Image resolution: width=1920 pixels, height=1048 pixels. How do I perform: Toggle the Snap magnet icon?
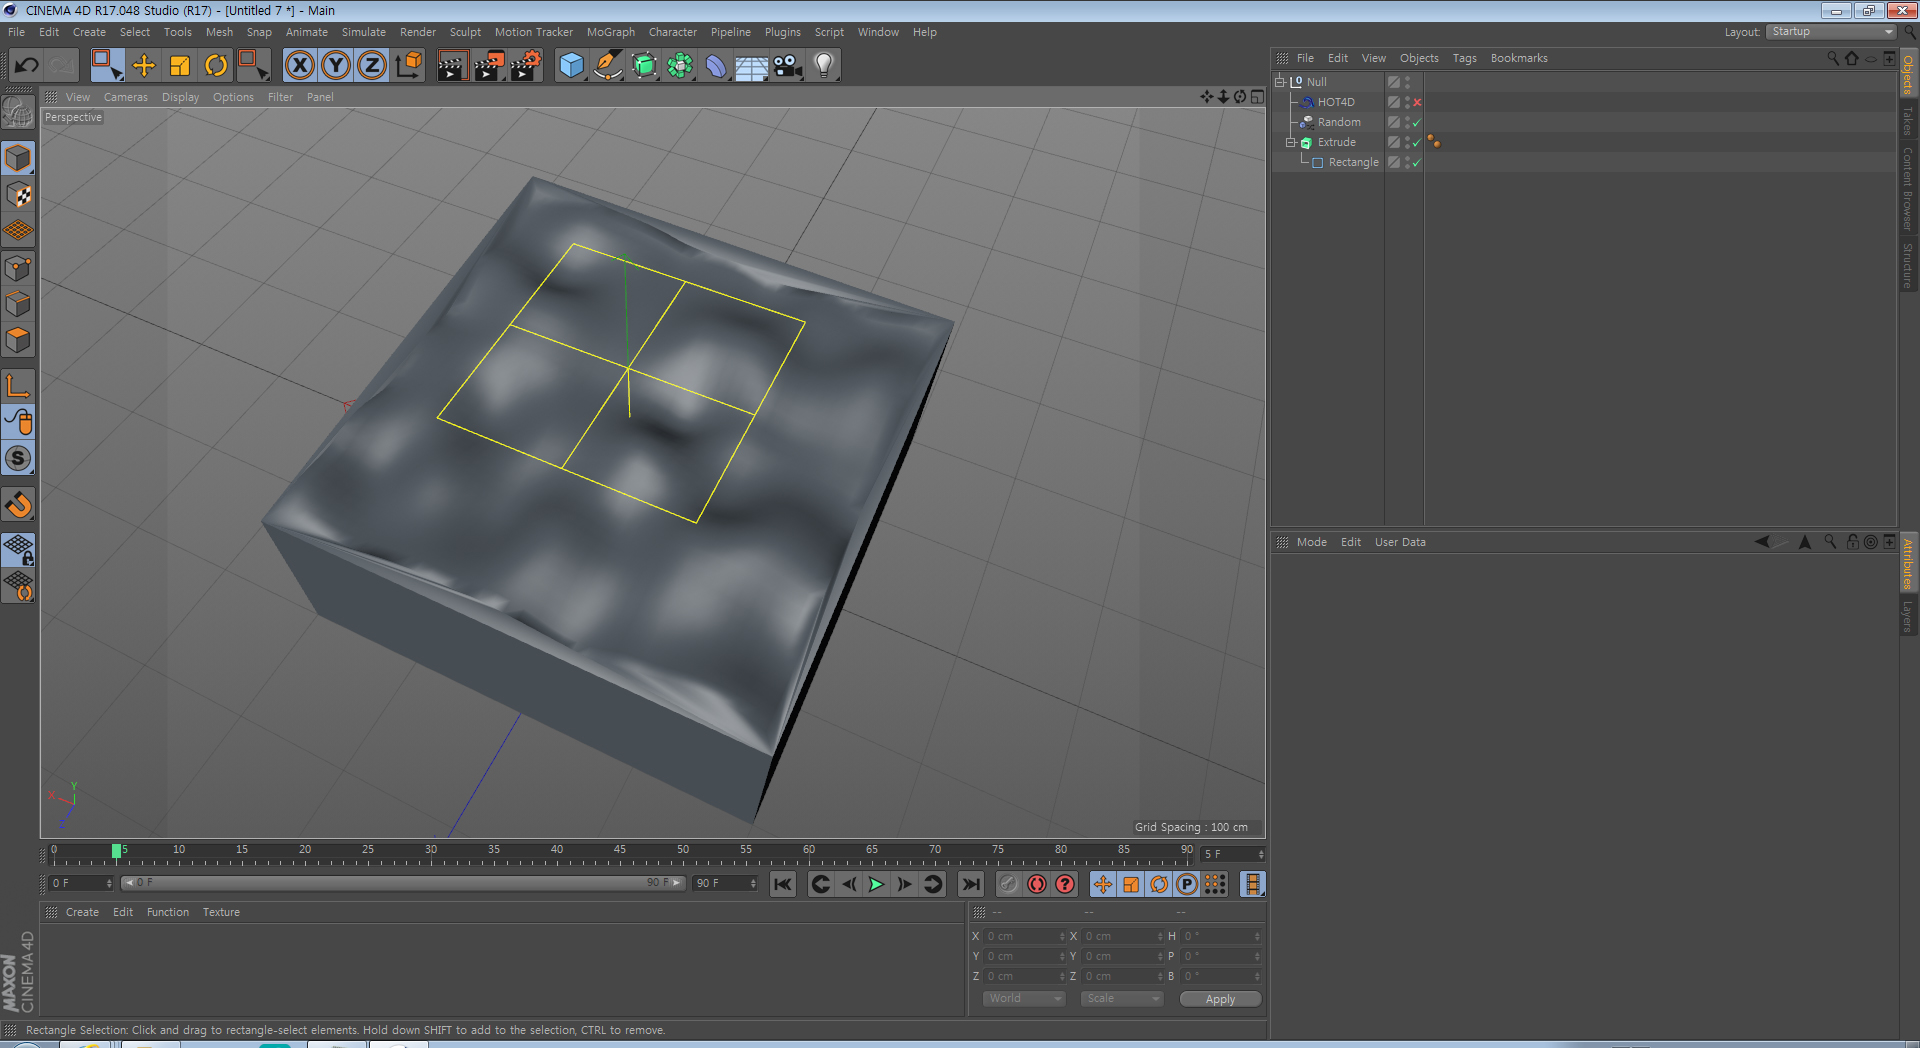(18, 505)
